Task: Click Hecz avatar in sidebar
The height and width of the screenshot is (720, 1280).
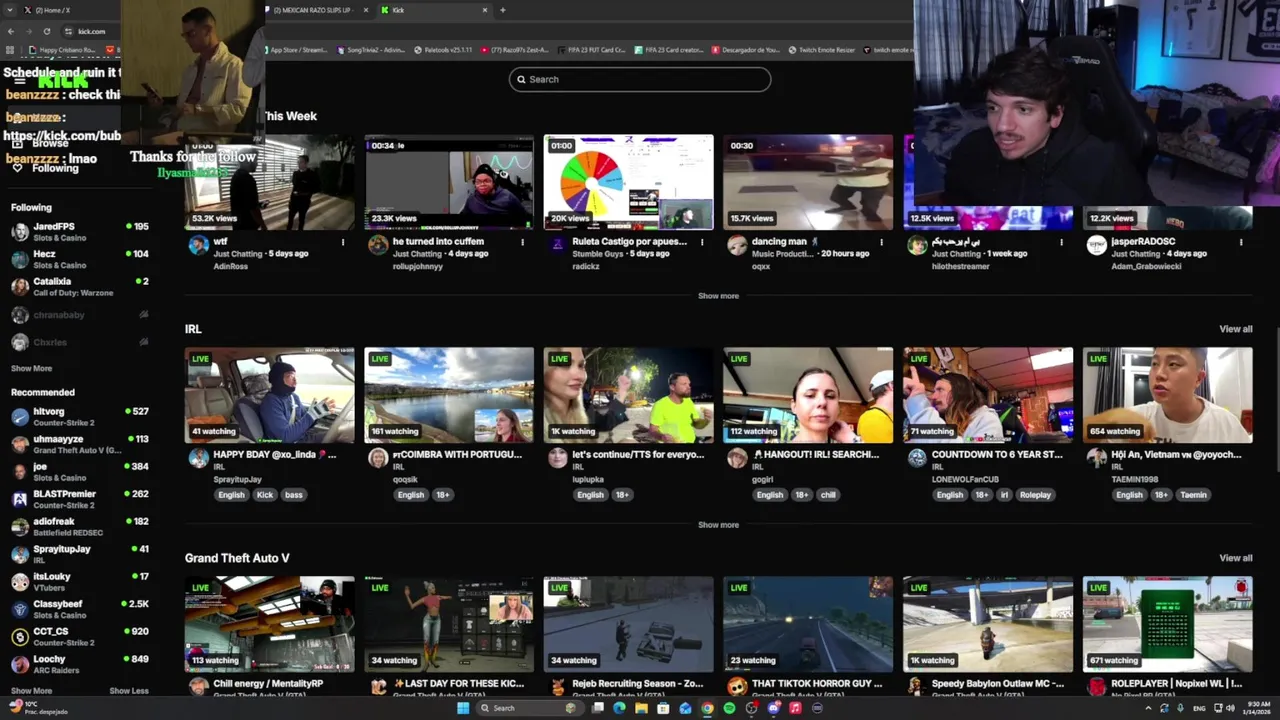Action: click(x=20, y=259)
